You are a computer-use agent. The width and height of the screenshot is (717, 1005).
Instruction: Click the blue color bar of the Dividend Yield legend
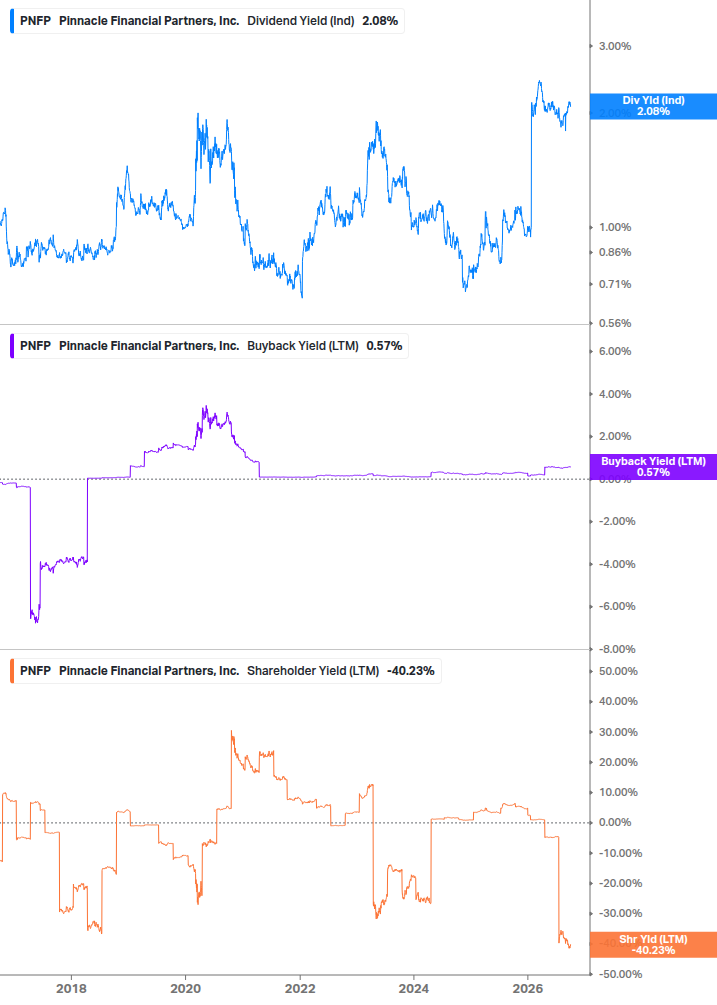[x=12, y=21]
